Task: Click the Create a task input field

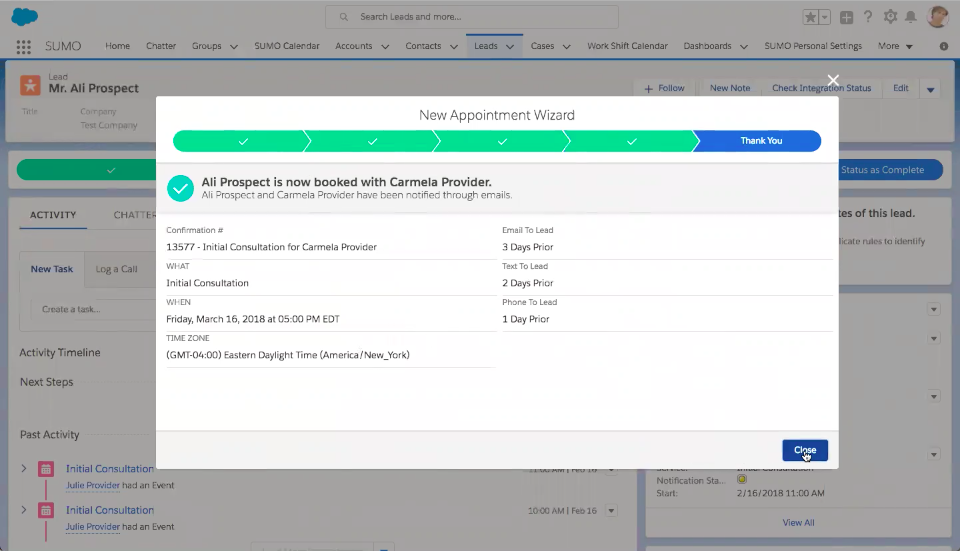Action: [x=93, y=309]
